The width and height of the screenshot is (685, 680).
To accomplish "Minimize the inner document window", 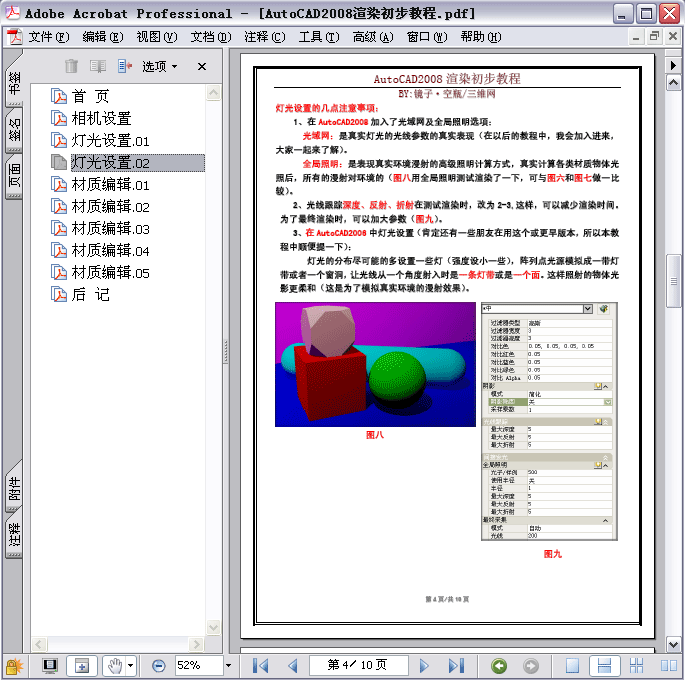I will tap(636, 37).
